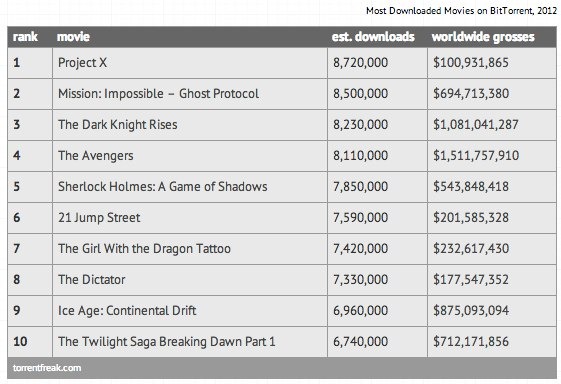Click The Dark Knight Rises row title
The image size is (561, 384).
pos(118,125)
